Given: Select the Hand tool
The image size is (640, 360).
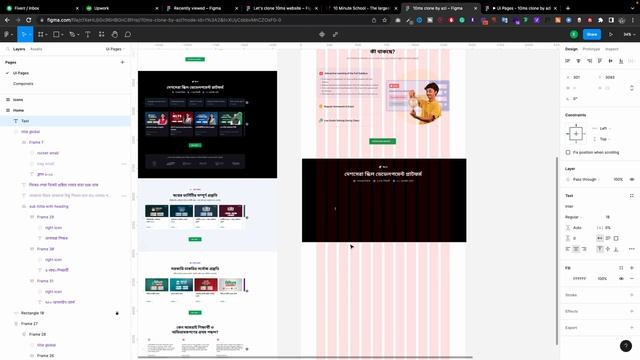Looking at the screenshot, I should (x=115, y=35).
